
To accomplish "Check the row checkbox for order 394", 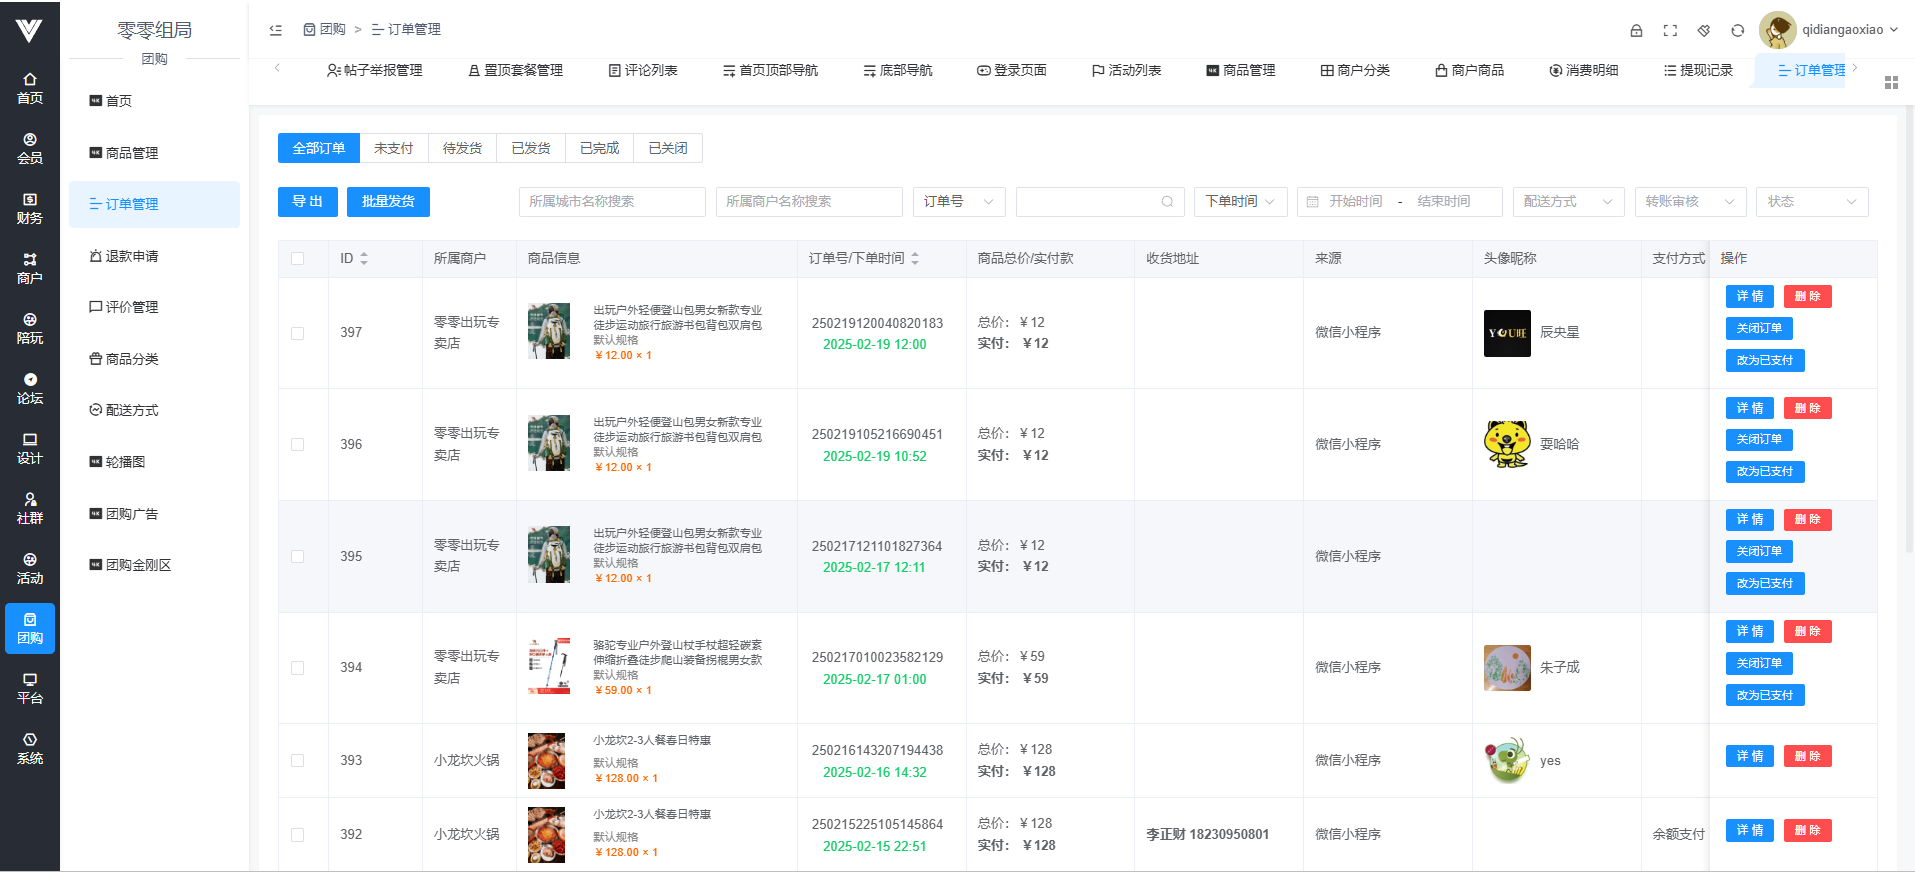I will click(x=298, y=668).
